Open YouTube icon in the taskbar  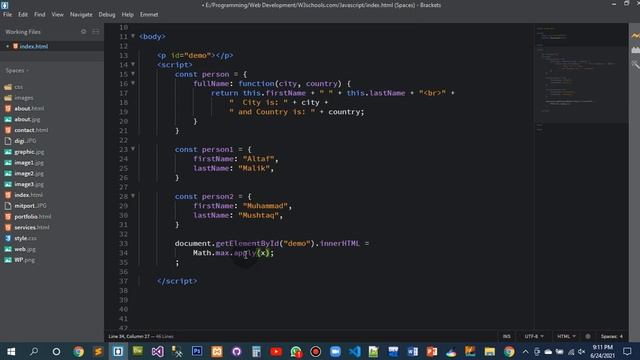[276, 351]
